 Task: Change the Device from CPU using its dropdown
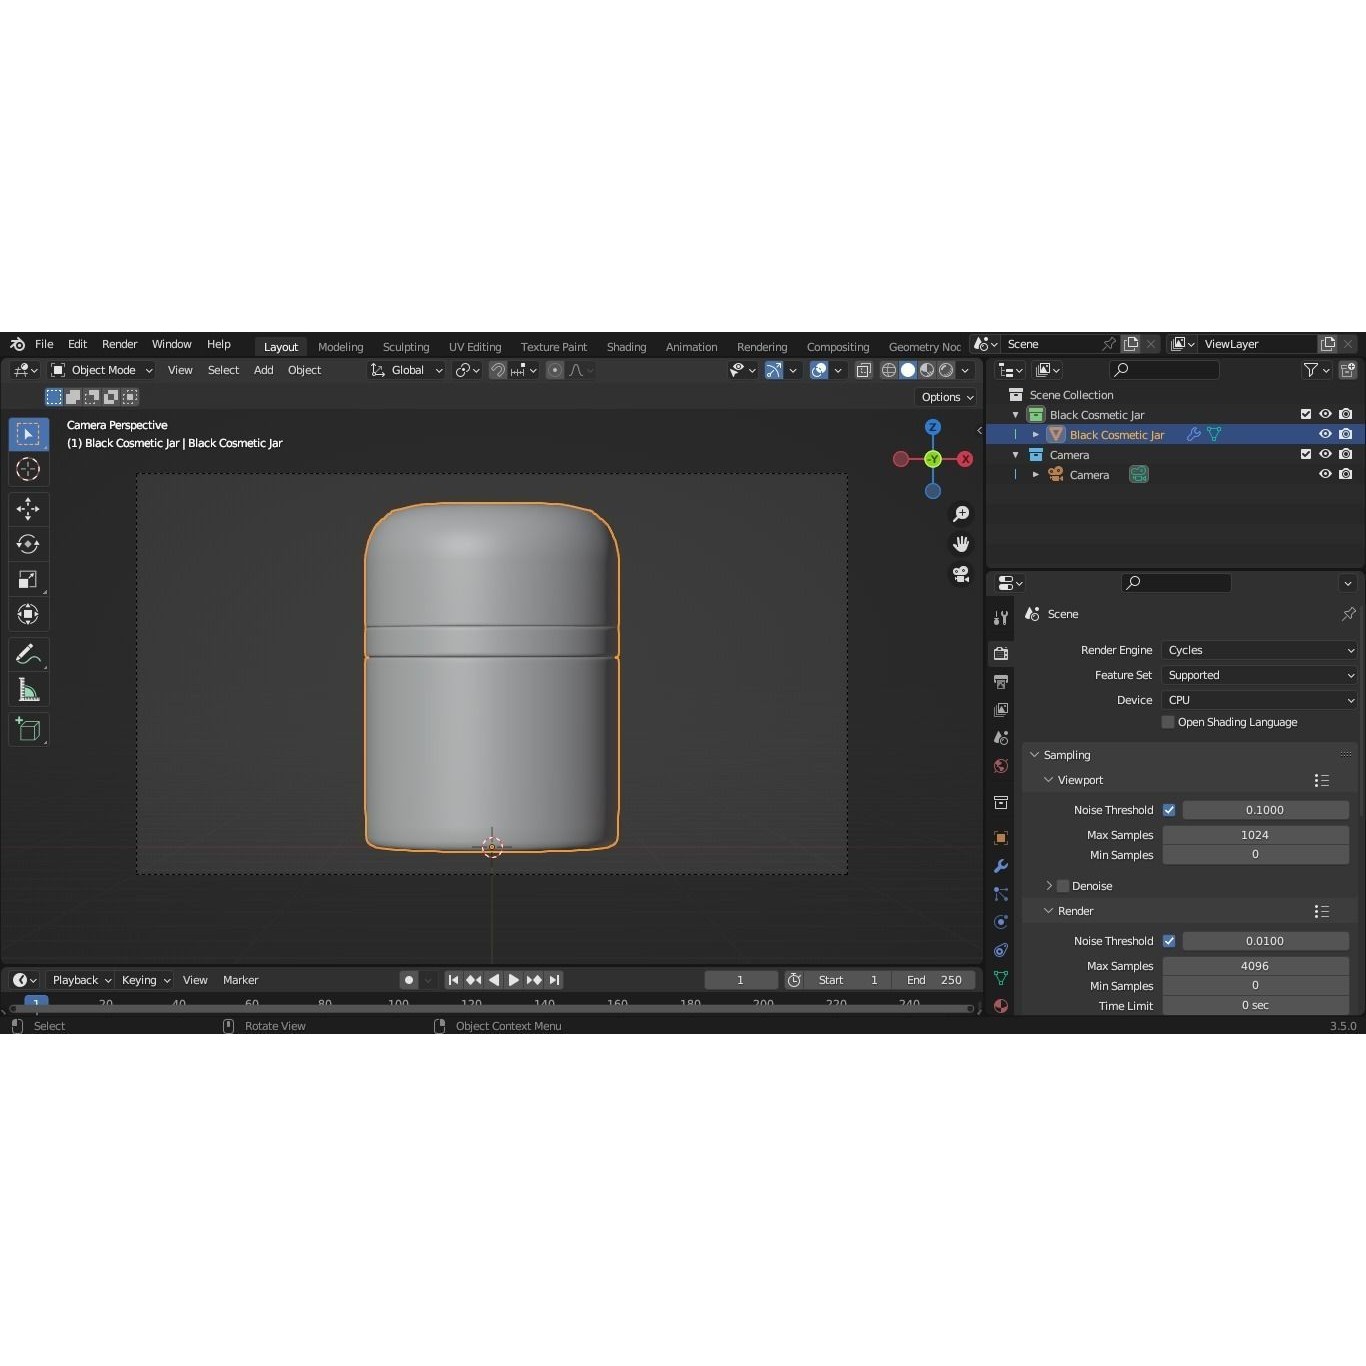pos(1260,700)
